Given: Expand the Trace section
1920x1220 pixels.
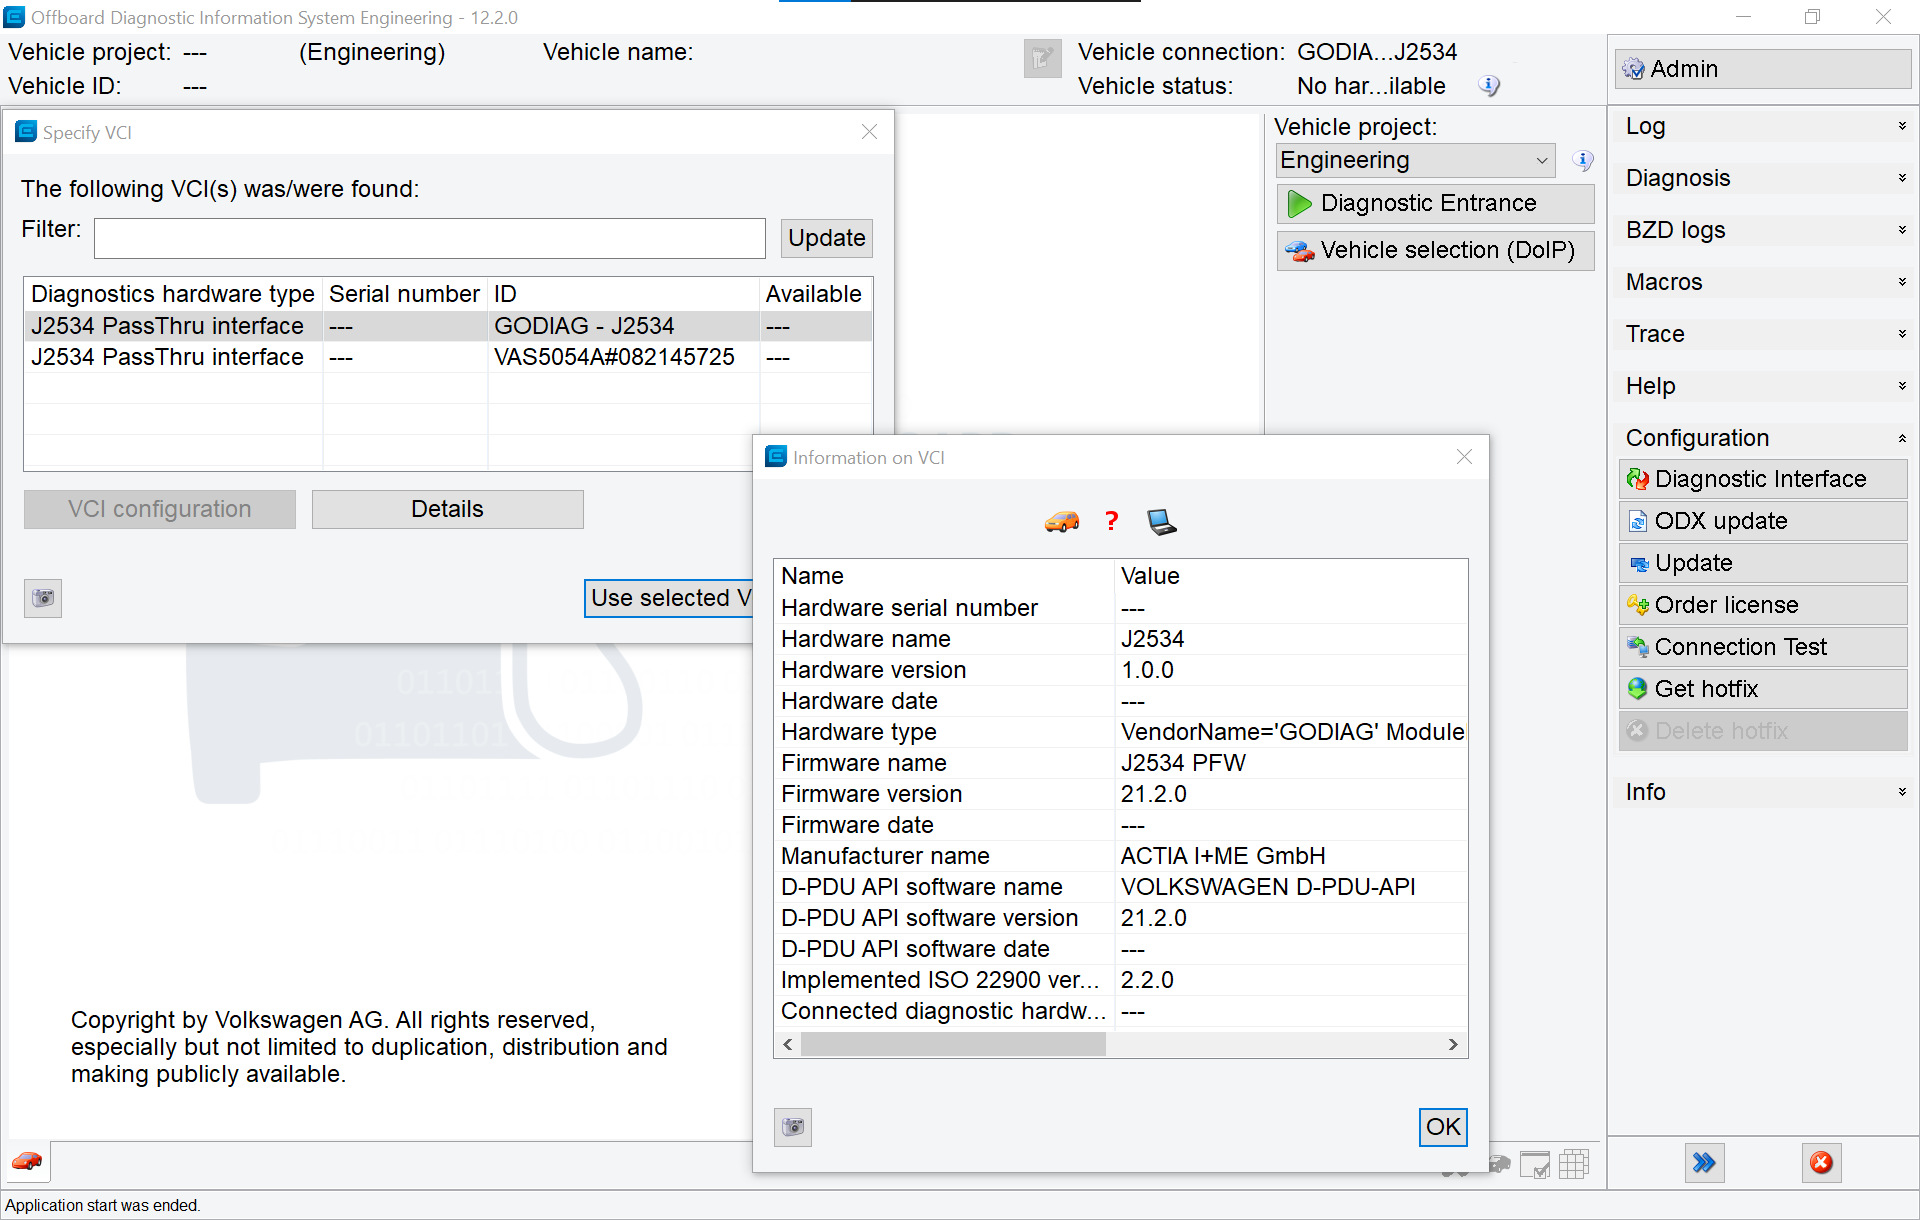Looking at the screenshot, I should click(1763, 334).
